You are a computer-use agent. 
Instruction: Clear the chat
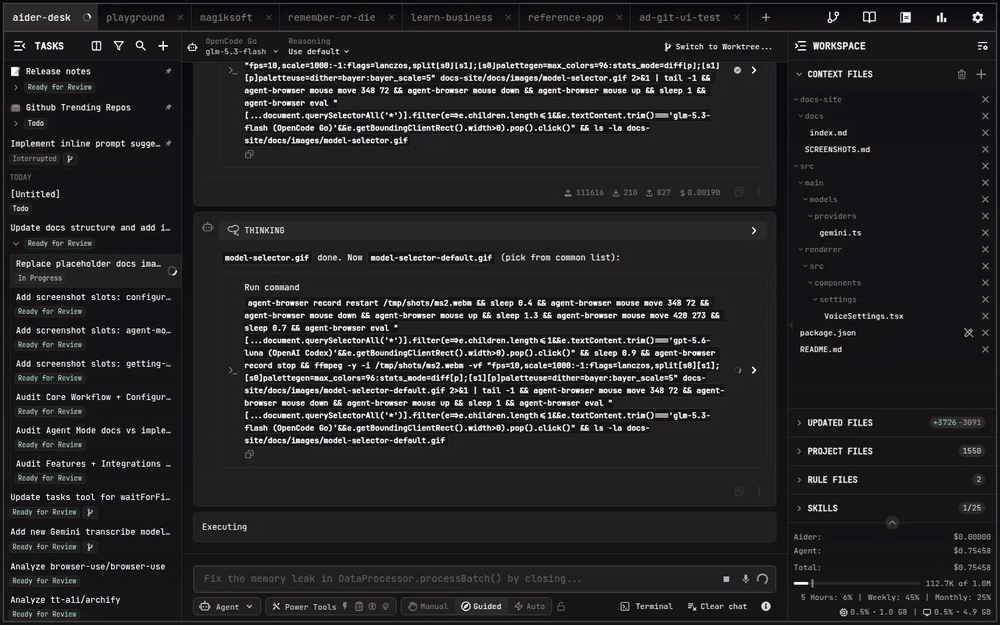pos(717,607)
